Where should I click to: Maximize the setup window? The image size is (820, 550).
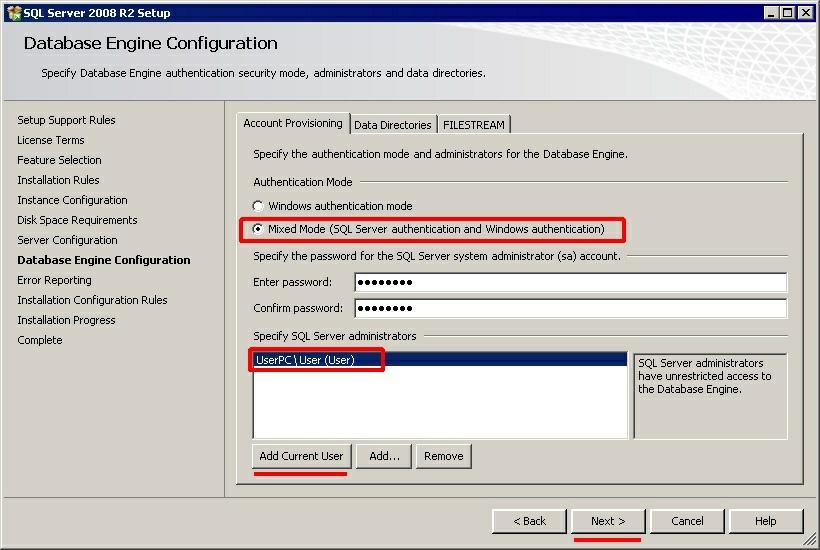[x=788, y=13]
